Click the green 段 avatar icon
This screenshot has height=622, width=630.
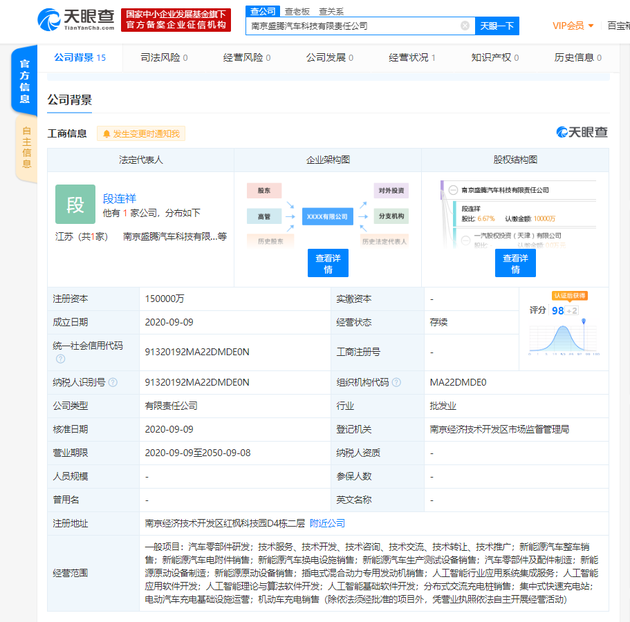tap(75, 205)
